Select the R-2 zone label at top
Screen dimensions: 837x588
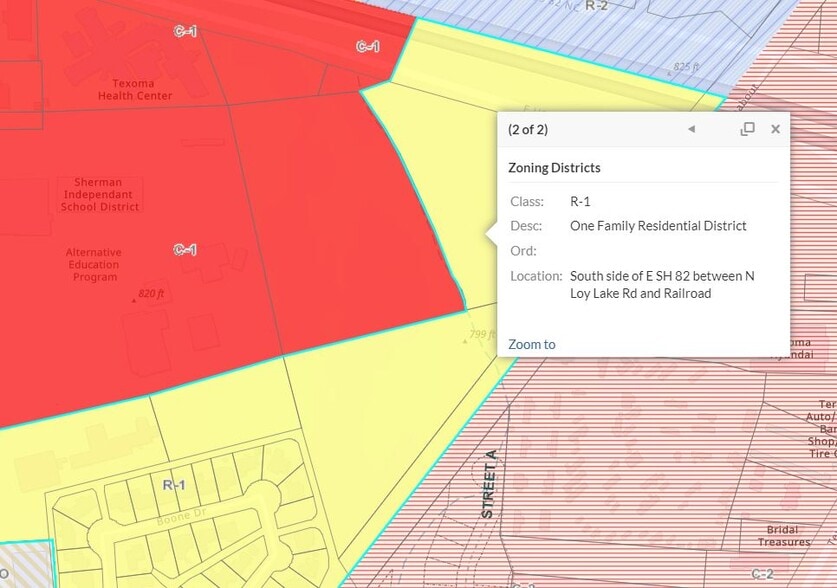point(596,6)
